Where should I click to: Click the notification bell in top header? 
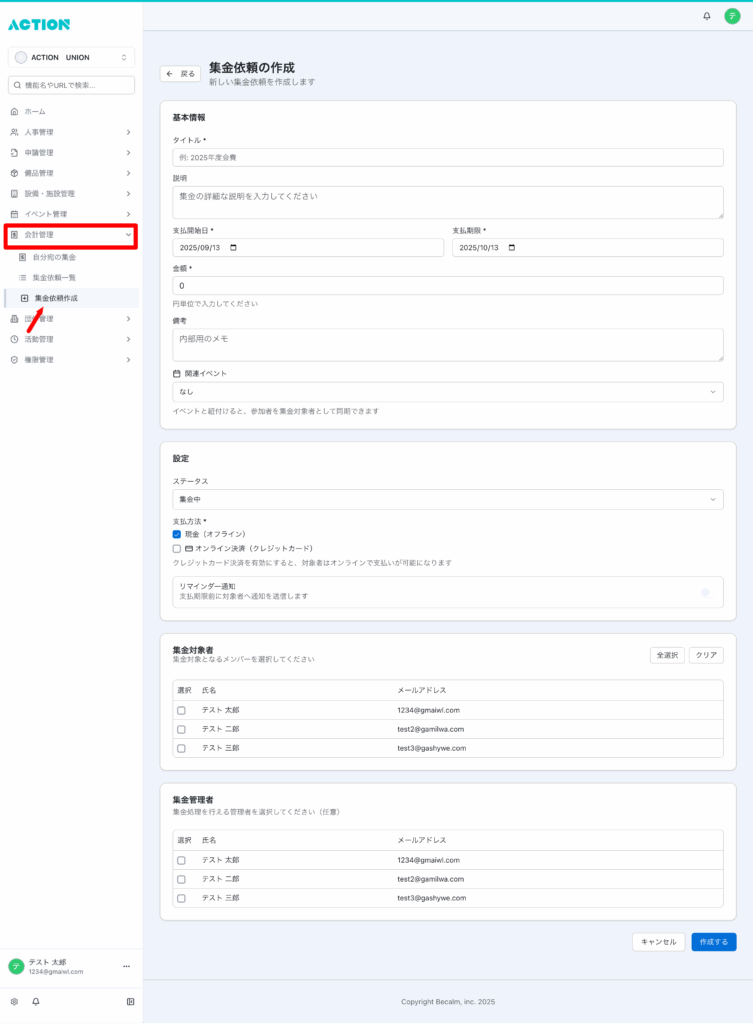[707, 16]
